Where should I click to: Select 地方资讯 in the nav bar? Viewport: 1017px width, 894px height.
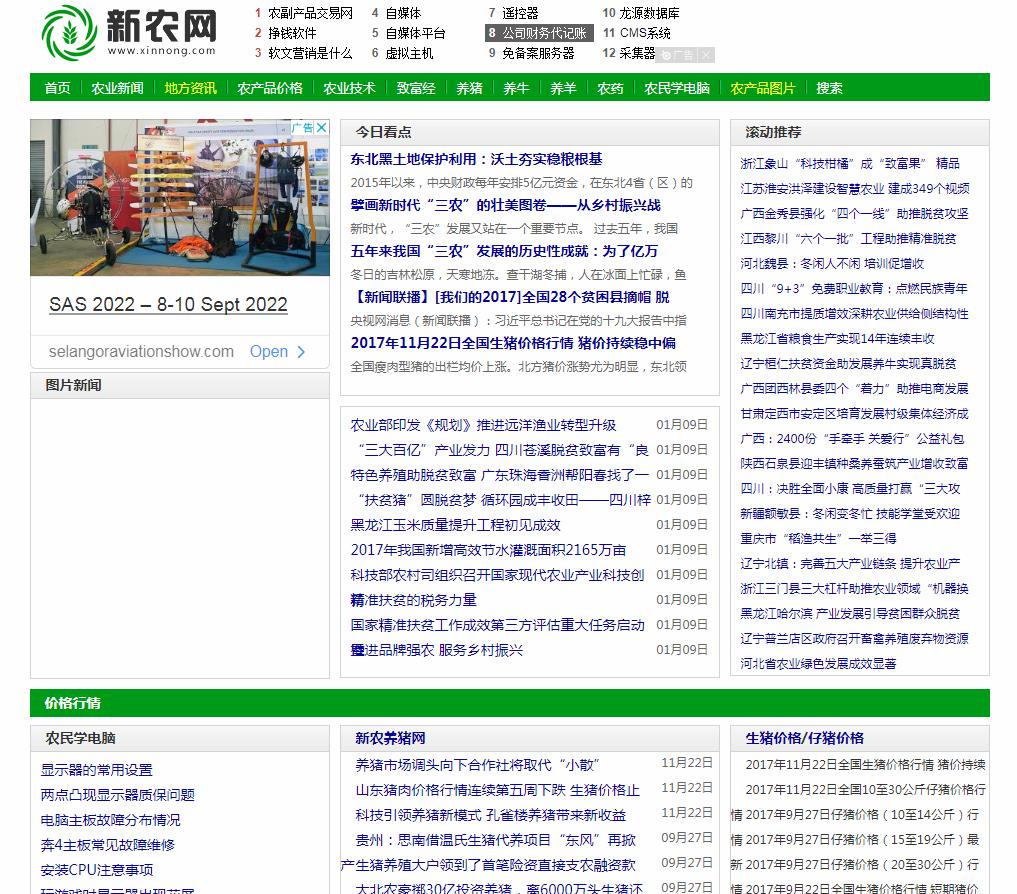[191, 88]
